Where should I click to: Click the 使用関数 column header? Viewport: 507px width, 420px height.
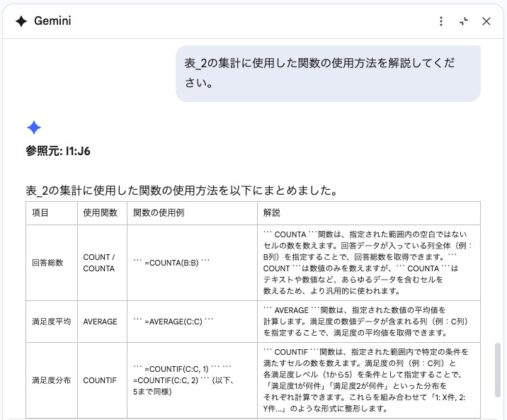pyautogui.click(x=102, y=213)
